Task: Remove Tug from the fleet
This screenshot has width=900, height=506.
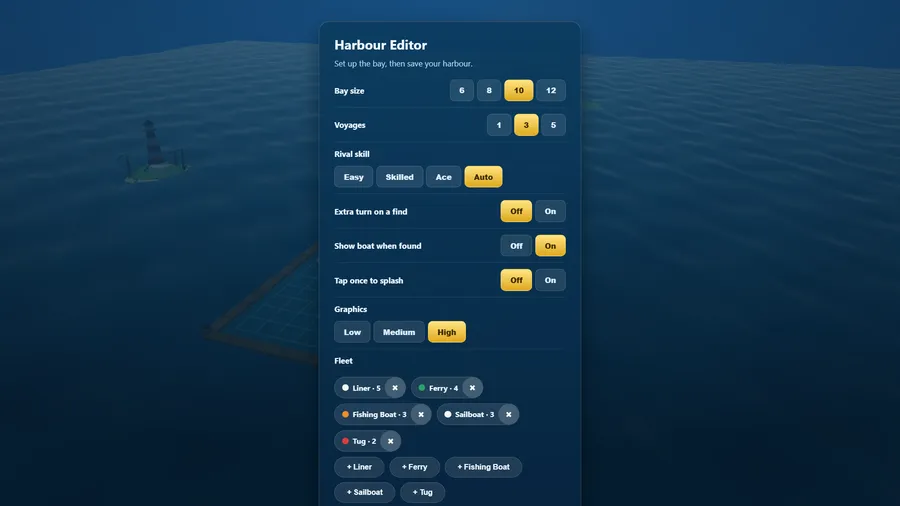Action: click(390, 441)
